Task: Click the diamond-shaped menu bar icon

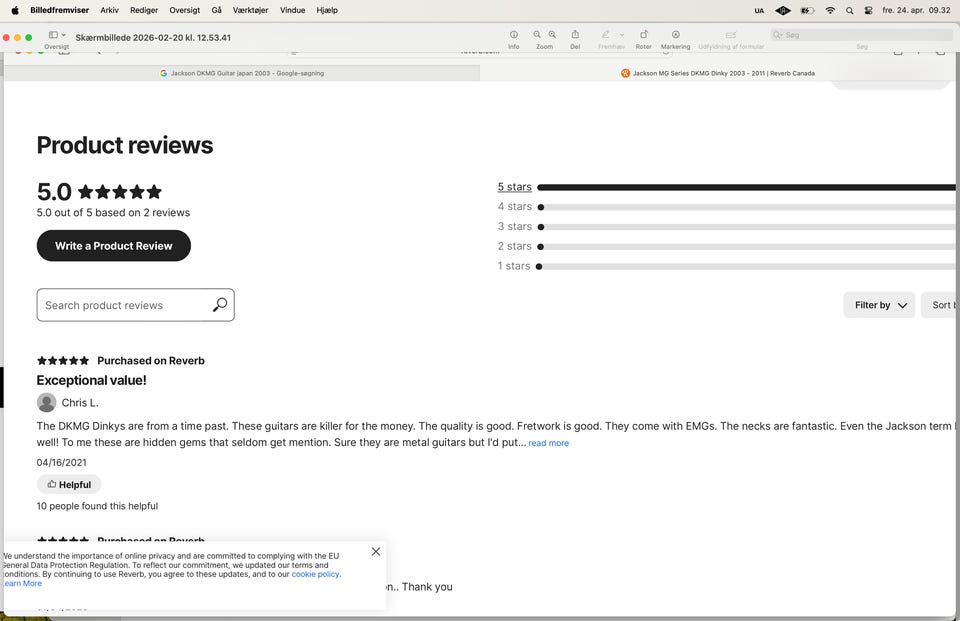Action: pyautogui.click(x=782, y=10)
